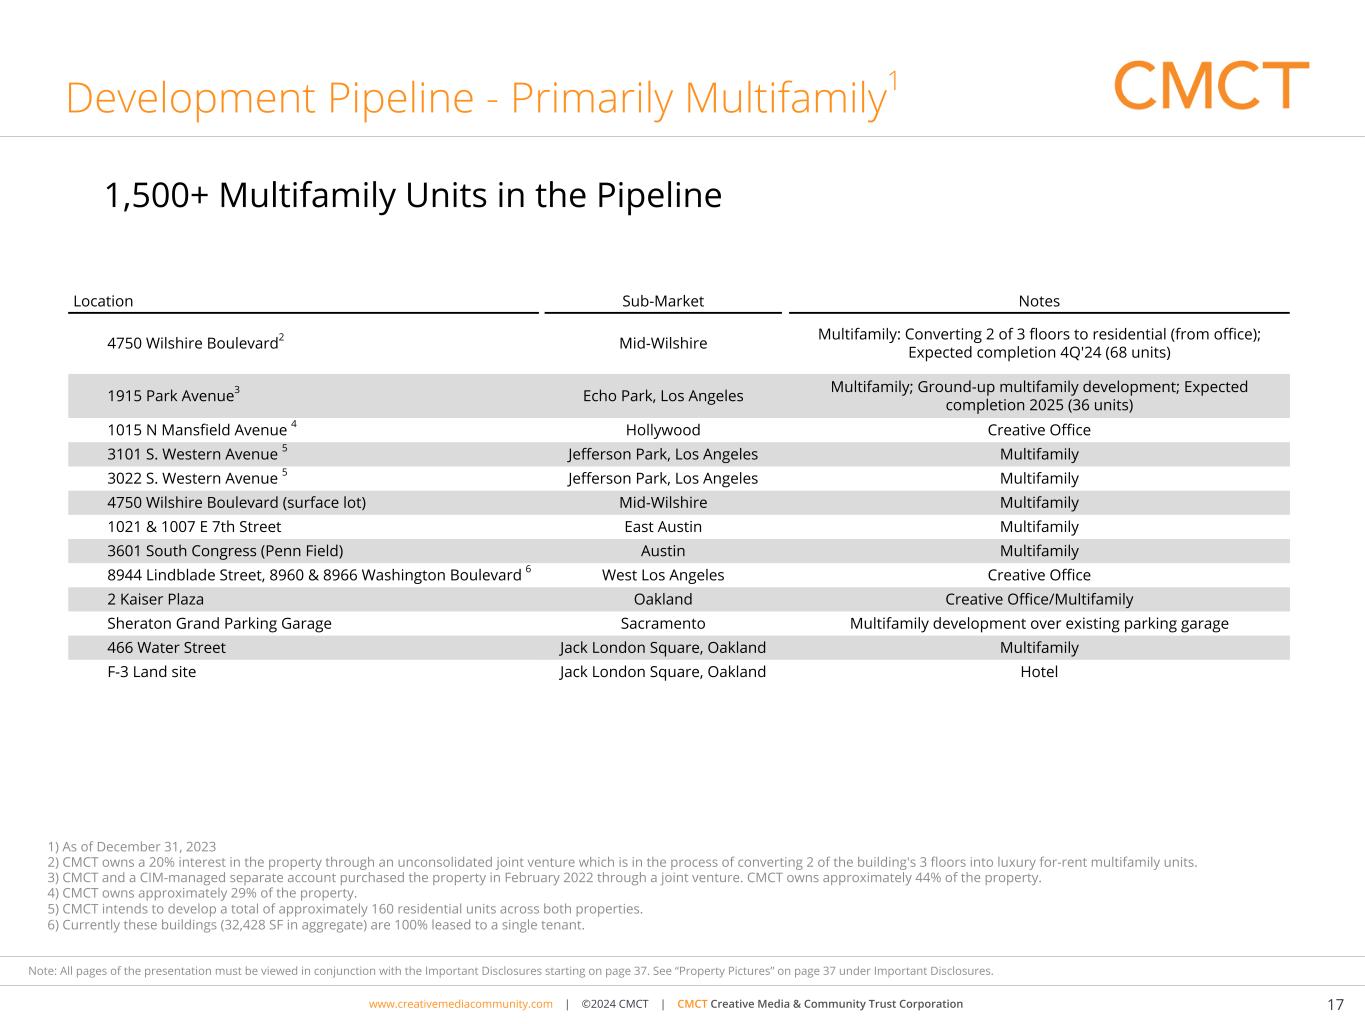Select footnote 2 about the 20% interest

(622, 862)
